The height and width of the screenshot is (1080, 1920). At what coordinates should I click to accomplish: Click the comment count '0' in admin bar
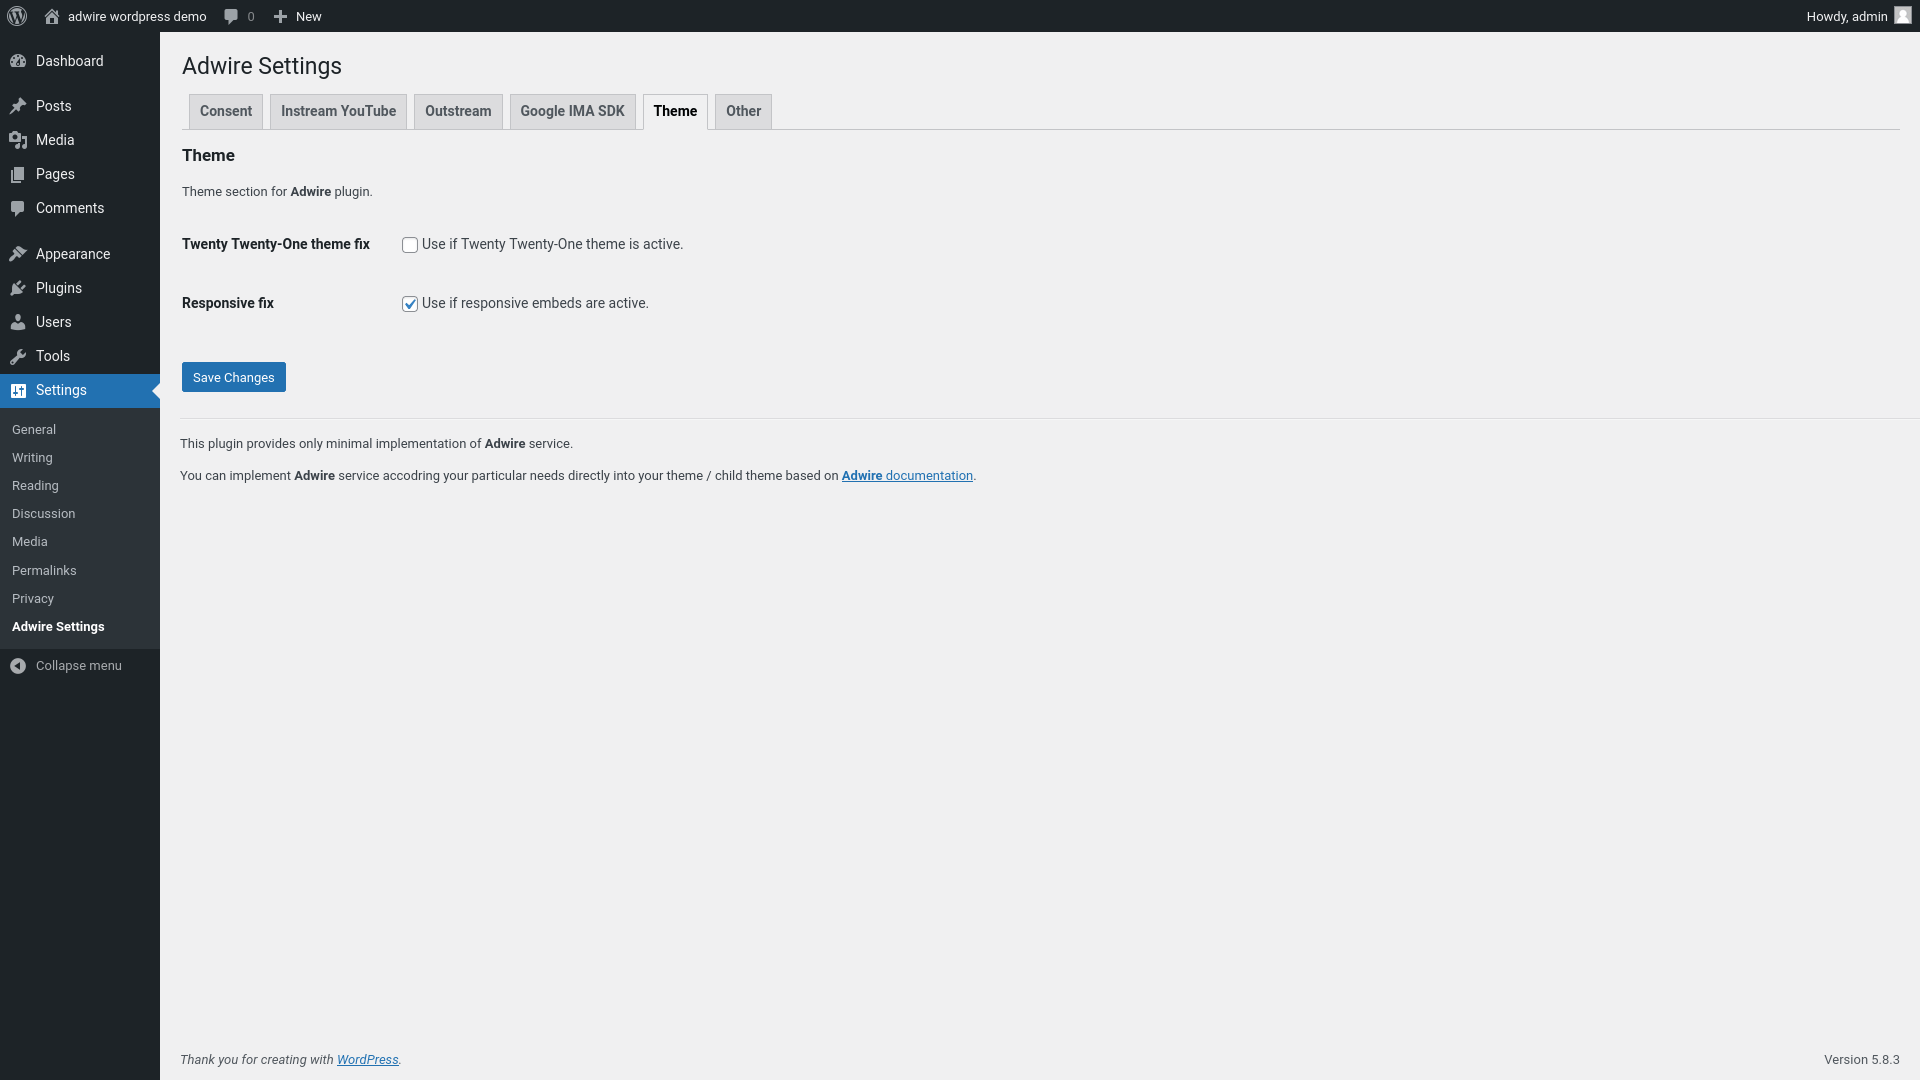[x=250, y=17]
